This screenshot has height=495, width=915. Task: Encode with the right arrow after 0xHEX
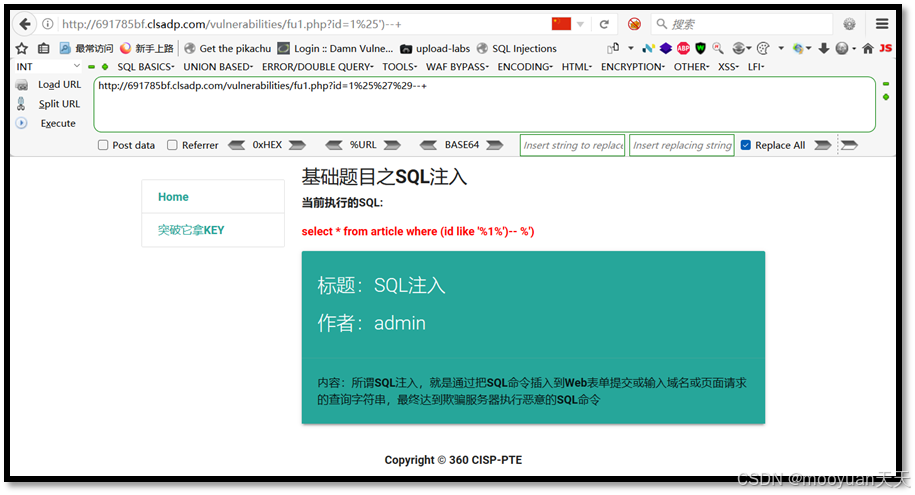[297, 145]
